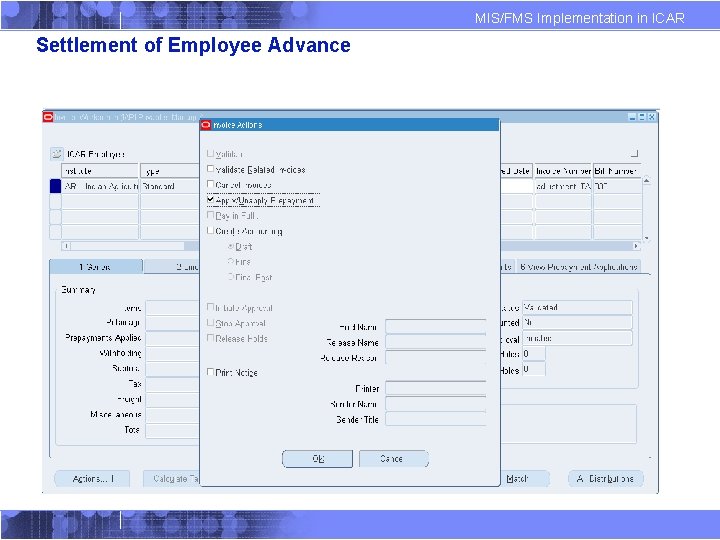Click the Invoice Number cell of first row
The height and width of the screenshot is (540, 720).
coord(563,186)
